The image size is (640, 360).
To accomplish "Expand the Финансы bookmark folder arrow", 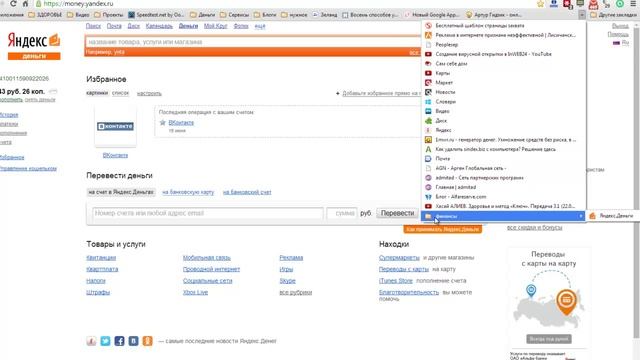I will coord(581,216).
